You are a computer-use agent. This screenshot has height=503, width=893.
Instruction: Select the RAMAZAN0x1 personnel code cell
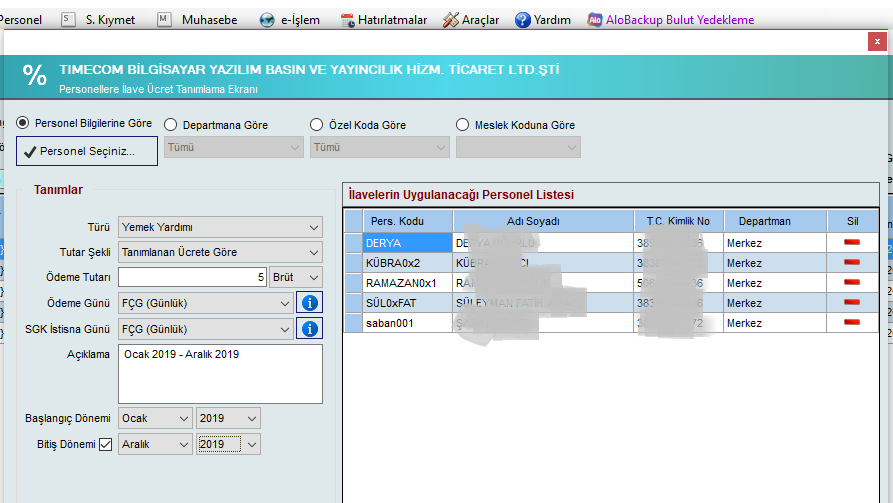[x=408, y=283]
